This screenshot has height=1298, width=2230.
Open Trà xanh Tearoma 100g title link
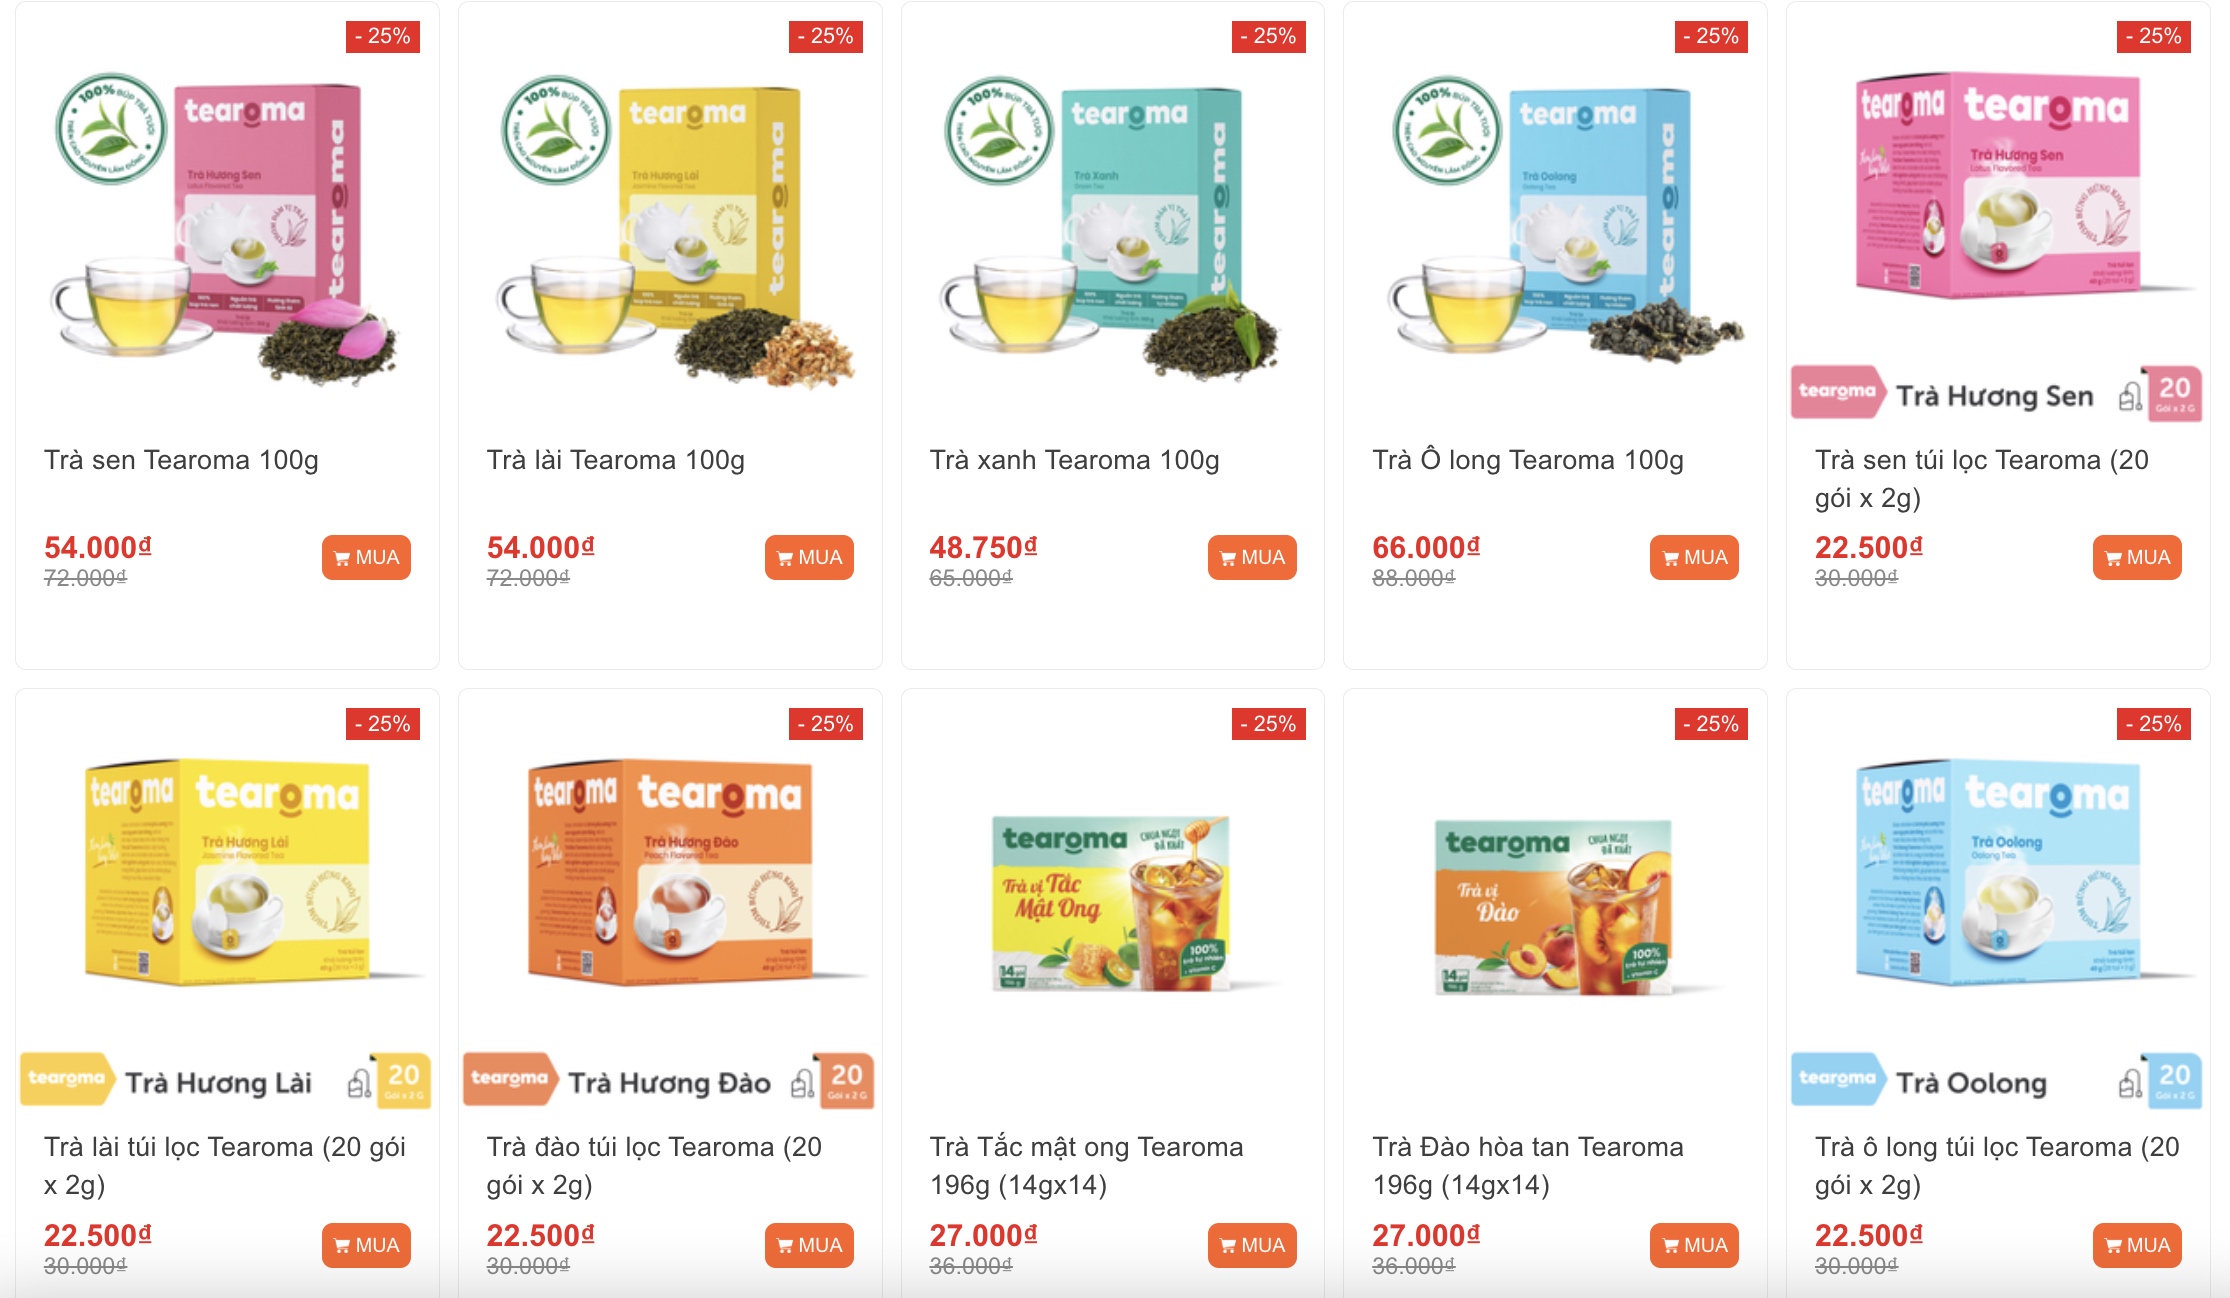[x=1074, y=460]
